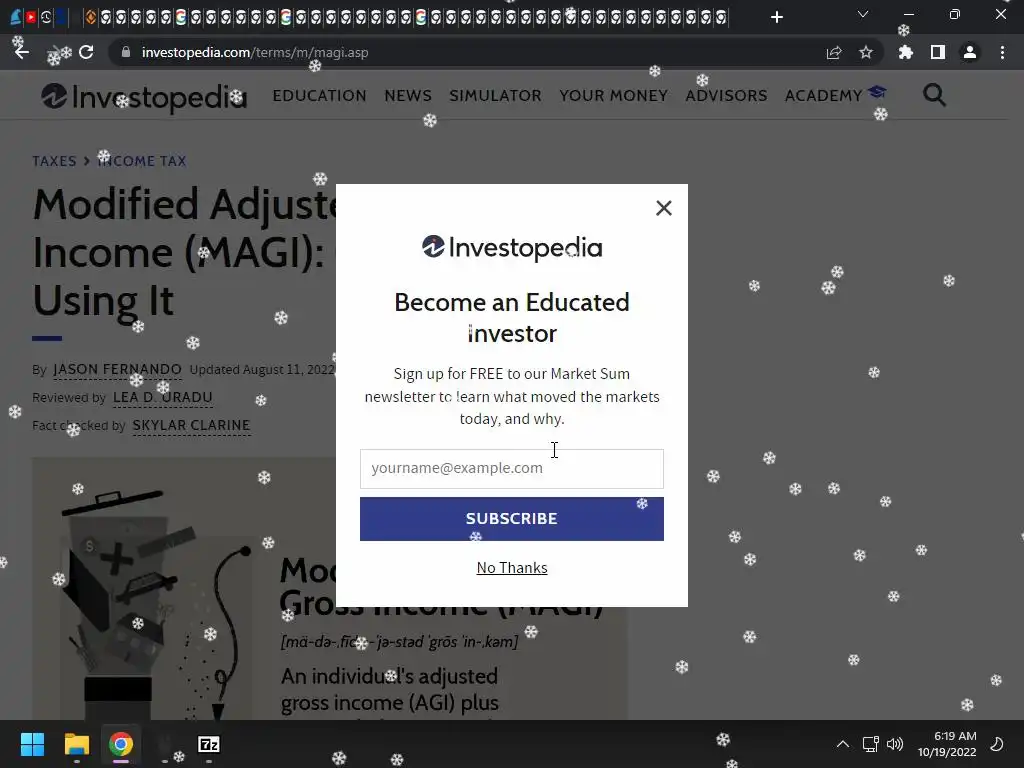Click the address bar URL text
1024x768 pixels.
(x=255, y=52)
